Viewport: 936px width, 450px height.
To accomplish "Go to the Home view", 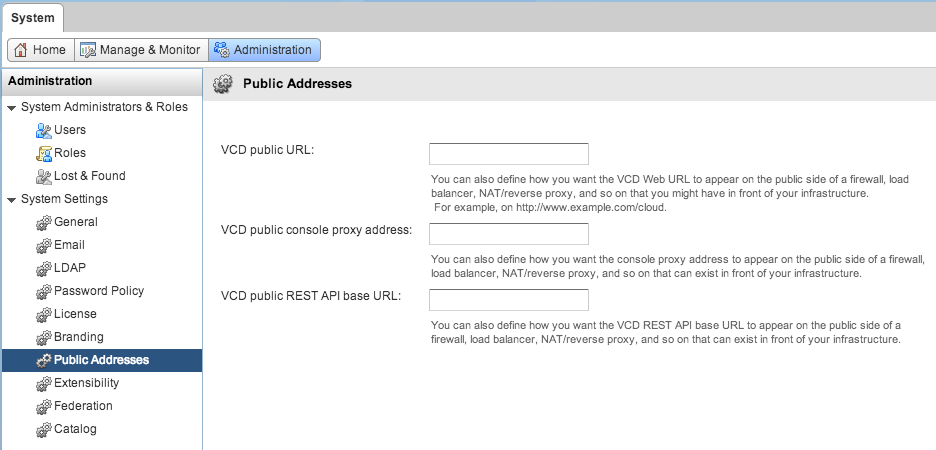I will click(39, 50).
